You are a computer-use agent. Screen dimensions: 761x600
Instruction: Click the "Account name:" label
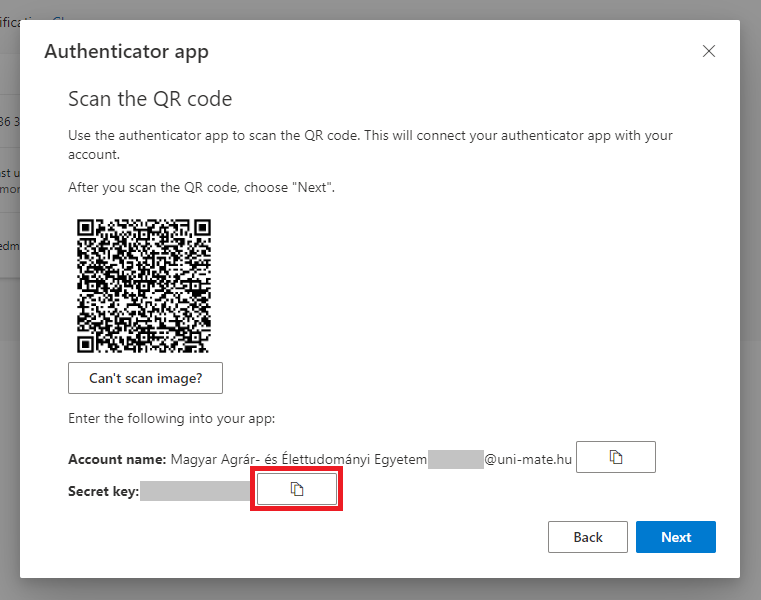tap(116, 459)
